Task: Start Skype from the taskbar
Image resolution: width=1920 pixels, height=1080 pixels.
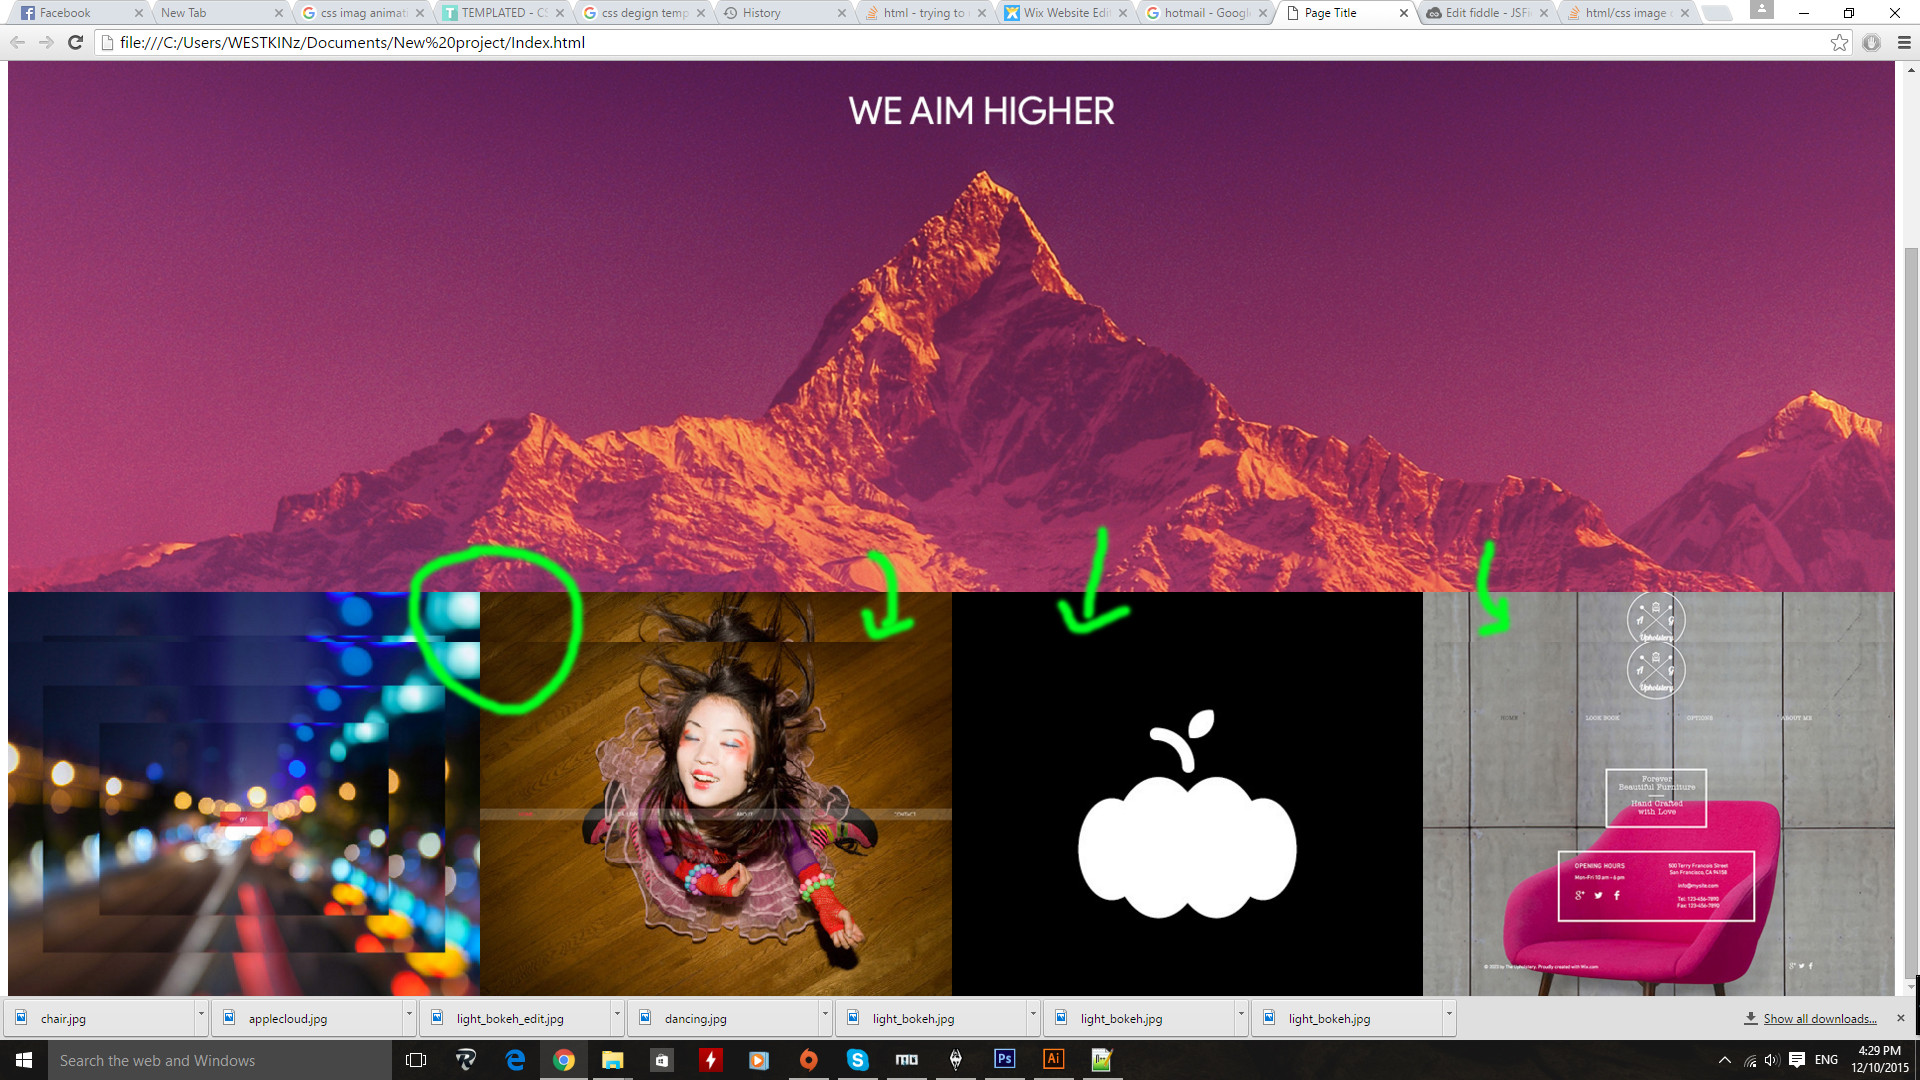Action: point(857,1060)
